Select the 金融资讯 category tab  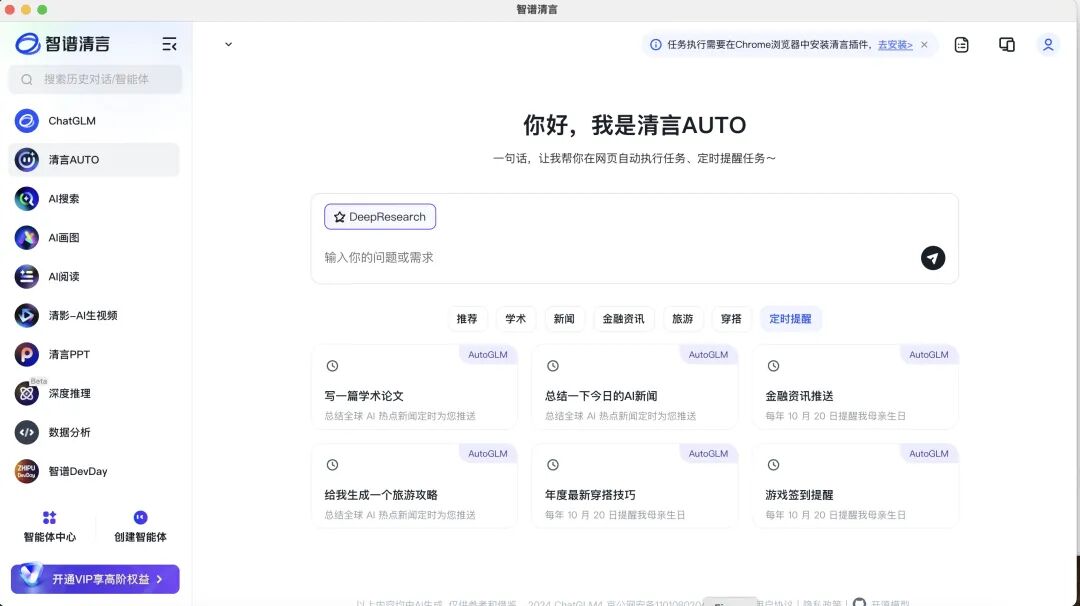pyautogui.click(x=623, y=319)
